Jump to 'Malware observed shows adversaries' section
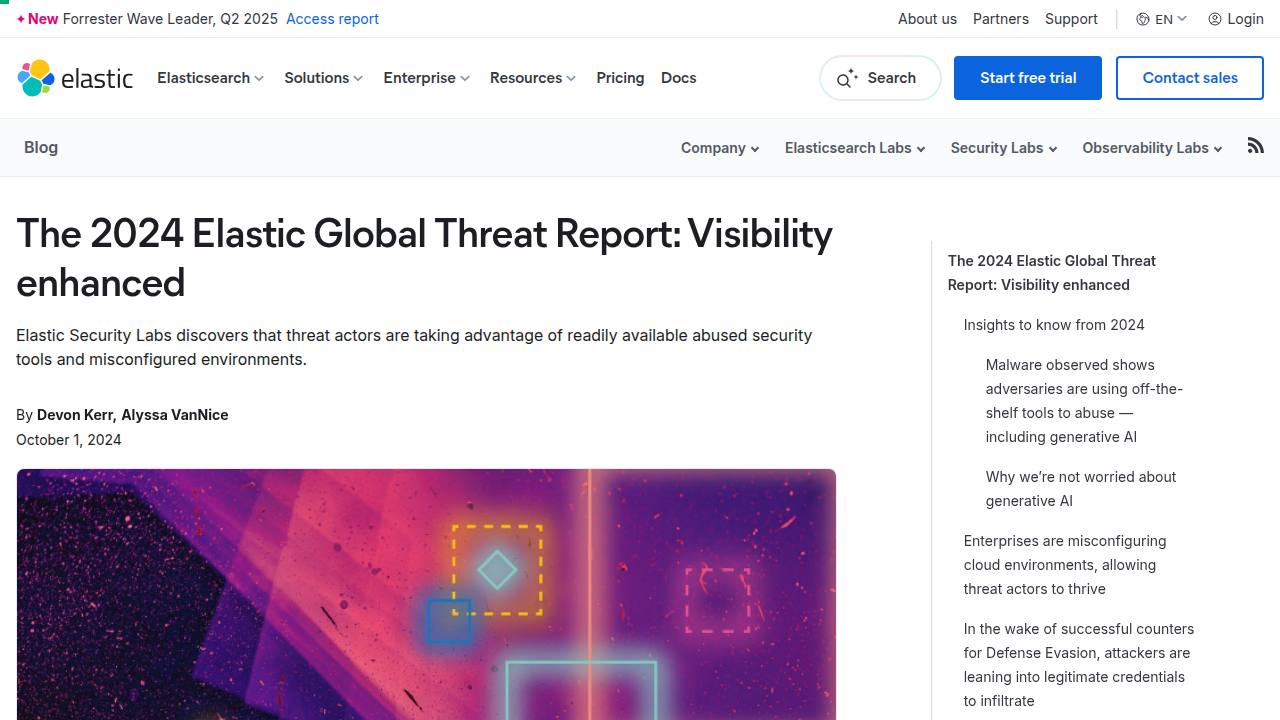 pos(1084,401)
